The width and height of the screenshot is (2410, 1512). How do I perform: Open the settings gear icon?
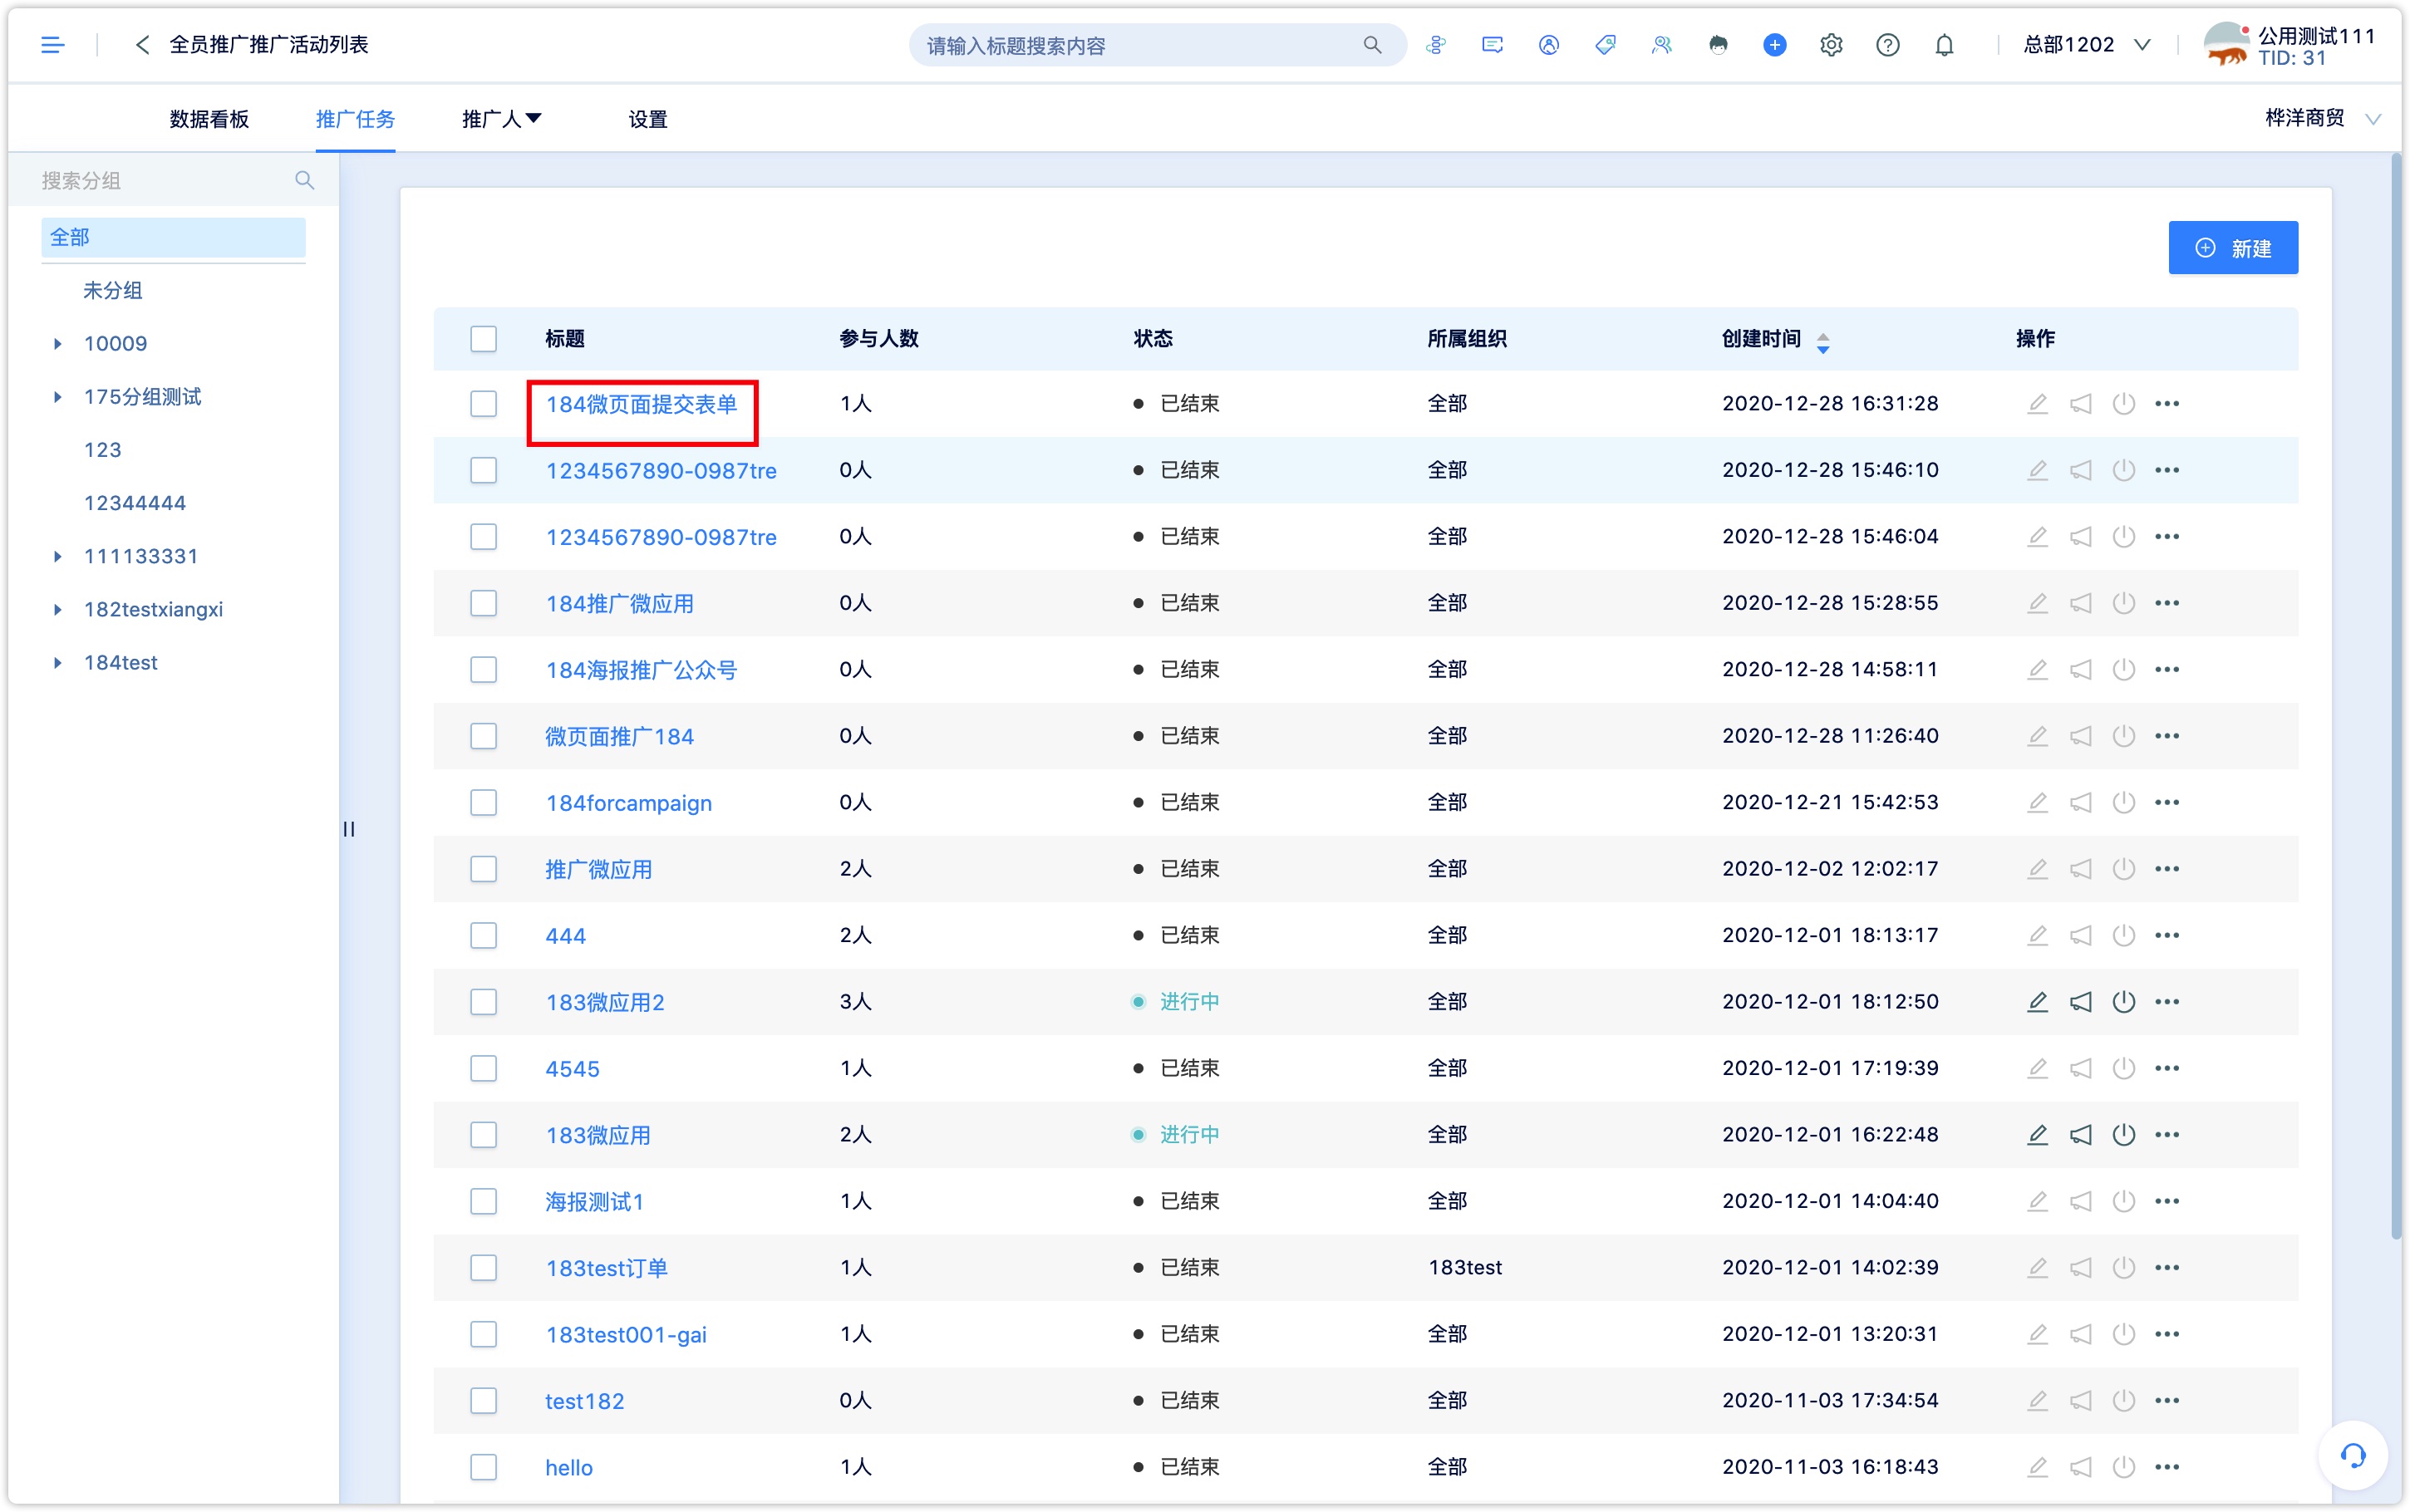click(1831, 45)
